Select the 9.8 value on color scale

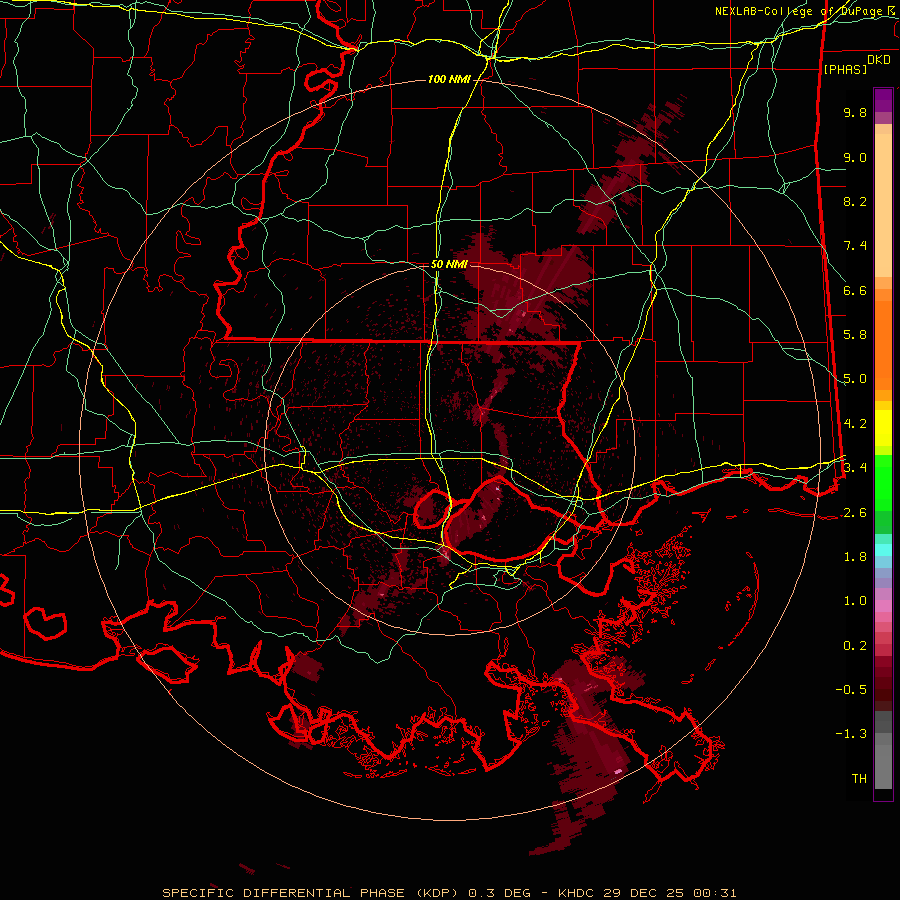click(855, 112)
